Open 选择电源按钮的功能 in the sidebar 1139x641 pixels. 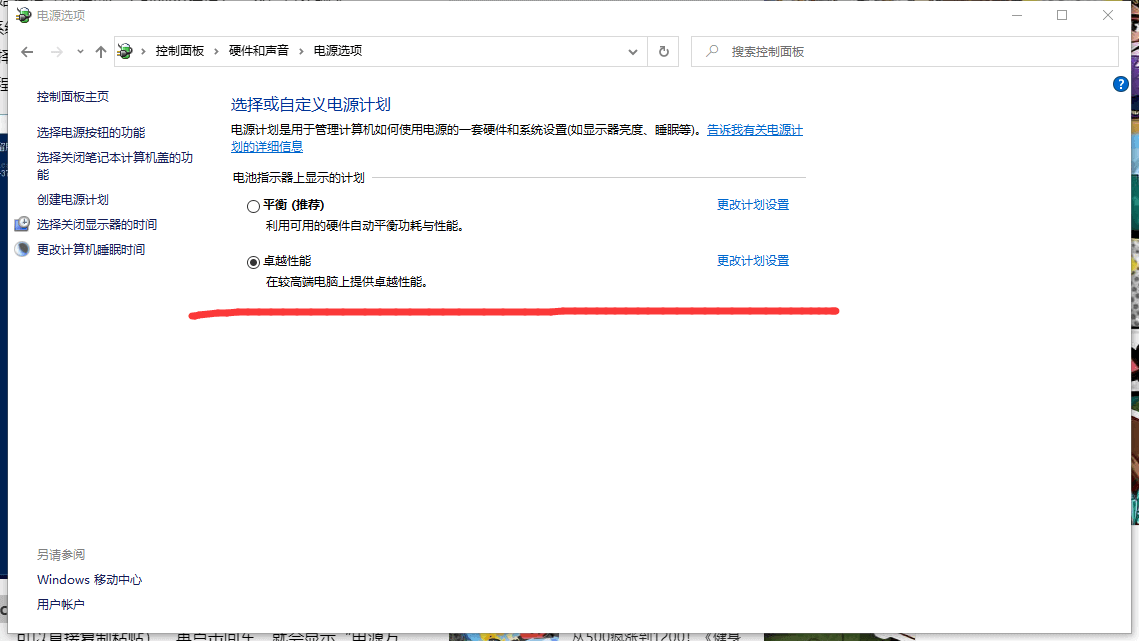(x=91, y=133)
